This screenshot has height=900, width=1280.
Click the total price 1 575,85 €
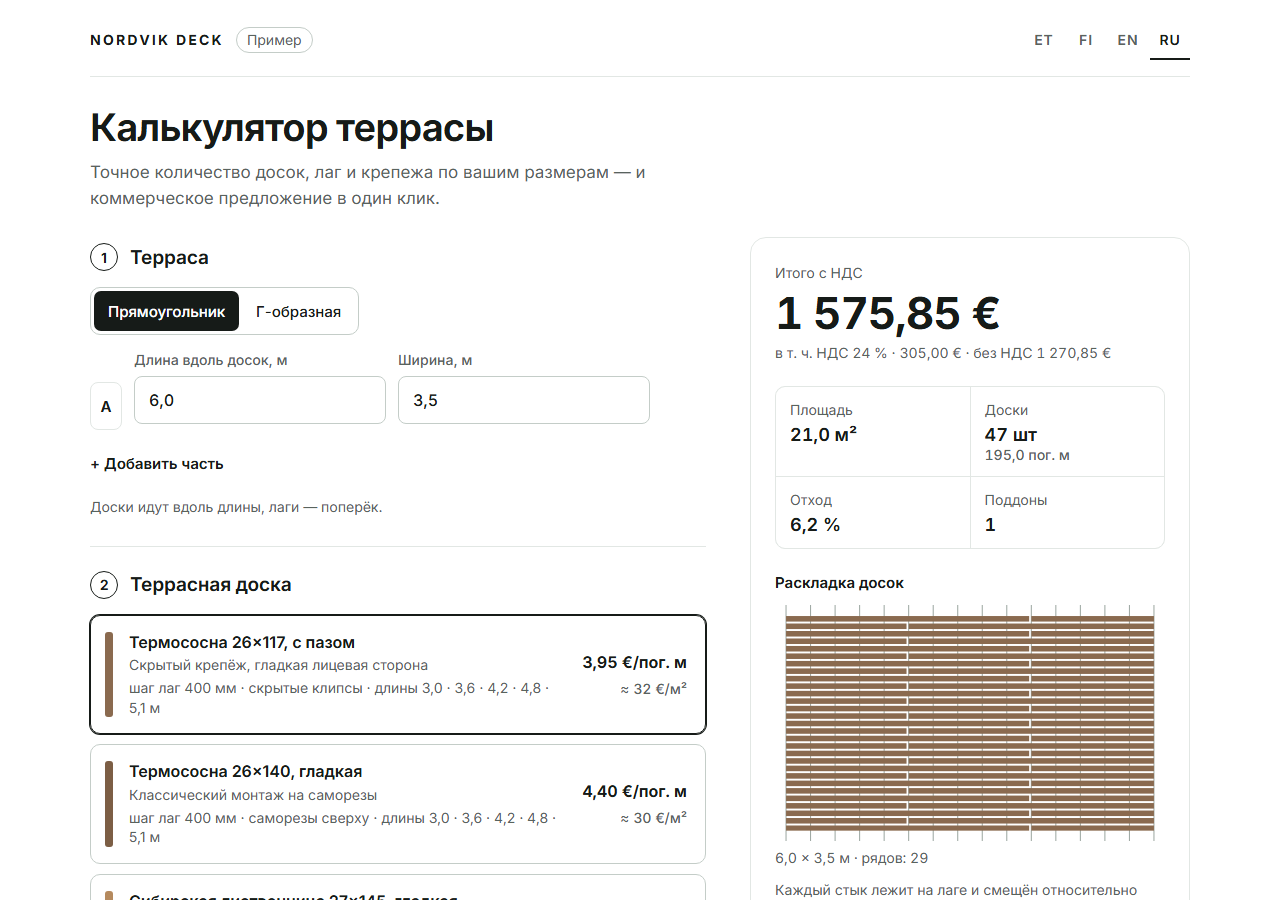point(888,314)
